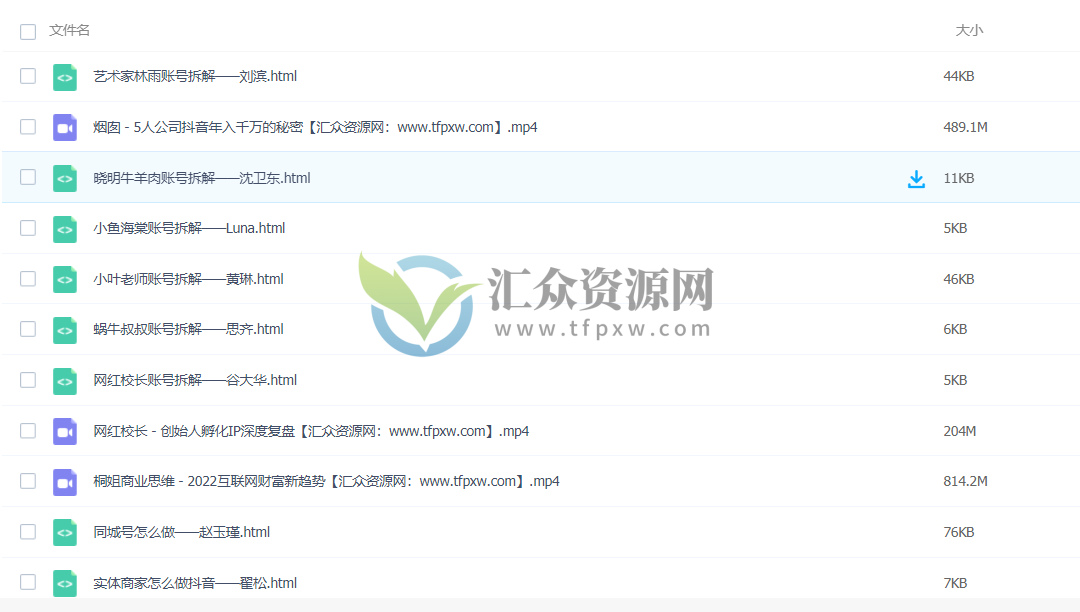
Task: Click the download icon on 晓明牛羊肉 row
Action: 916,178
